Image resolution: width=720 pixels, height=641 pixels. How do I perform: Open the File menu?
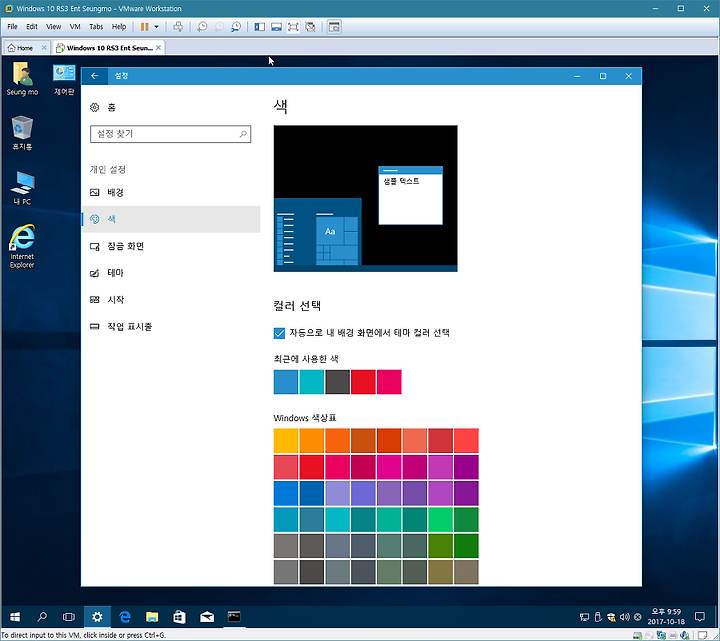tap(12, 27)
